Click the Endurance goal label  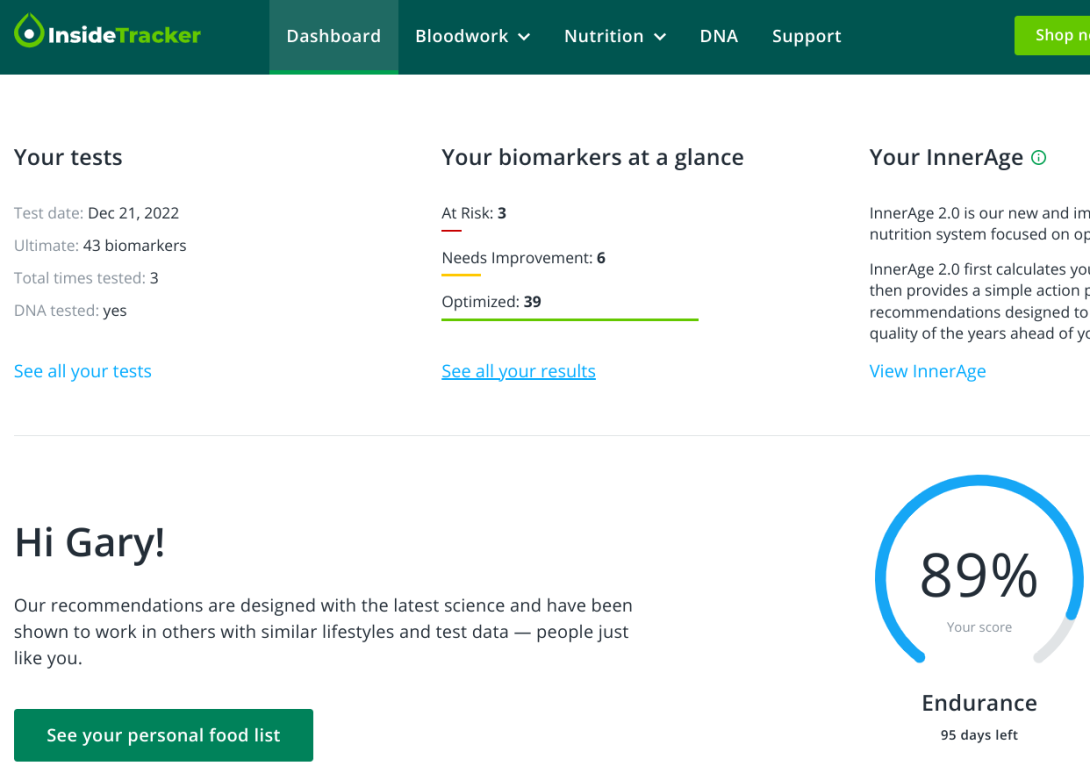click(x=978, y=703)
